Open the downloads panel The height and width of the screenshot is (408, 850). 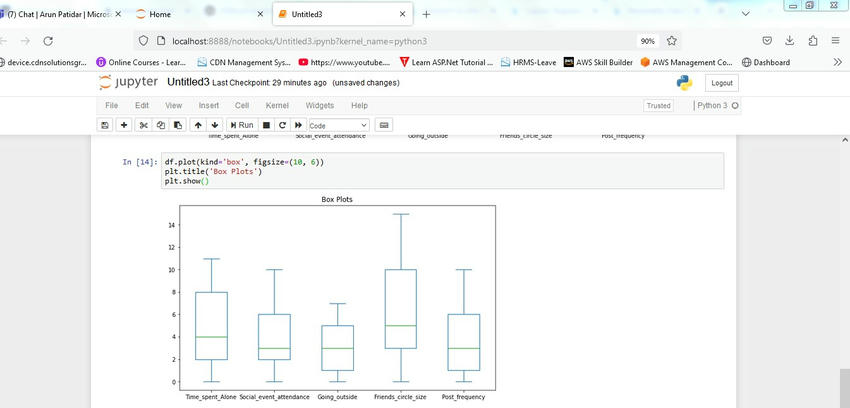pos(790,41)
